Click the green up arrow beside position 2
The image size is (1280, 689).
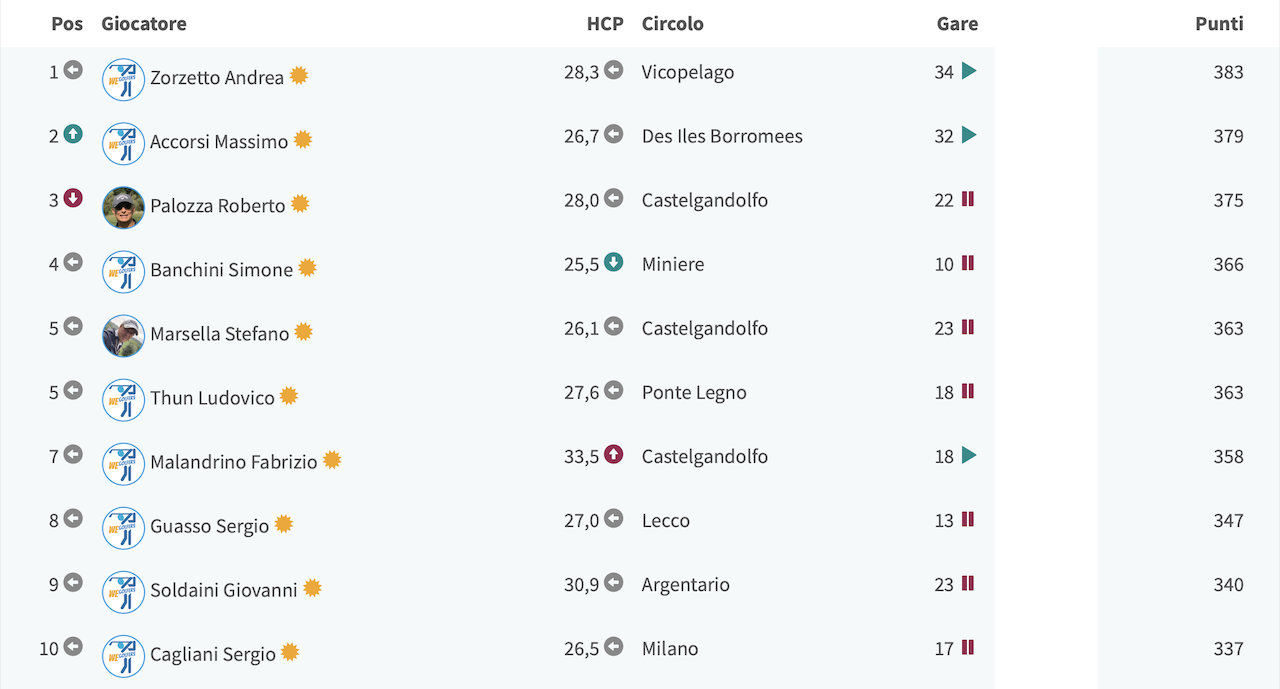(x=73, y=134)
